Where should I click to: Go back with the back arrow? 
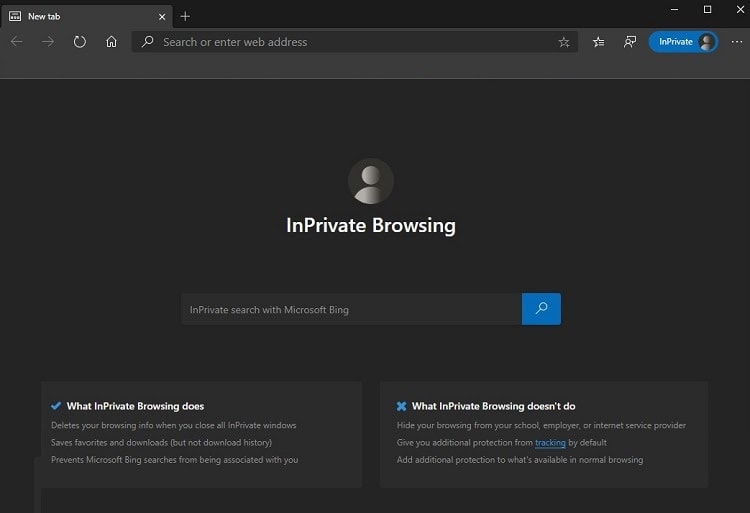[17, 42]
